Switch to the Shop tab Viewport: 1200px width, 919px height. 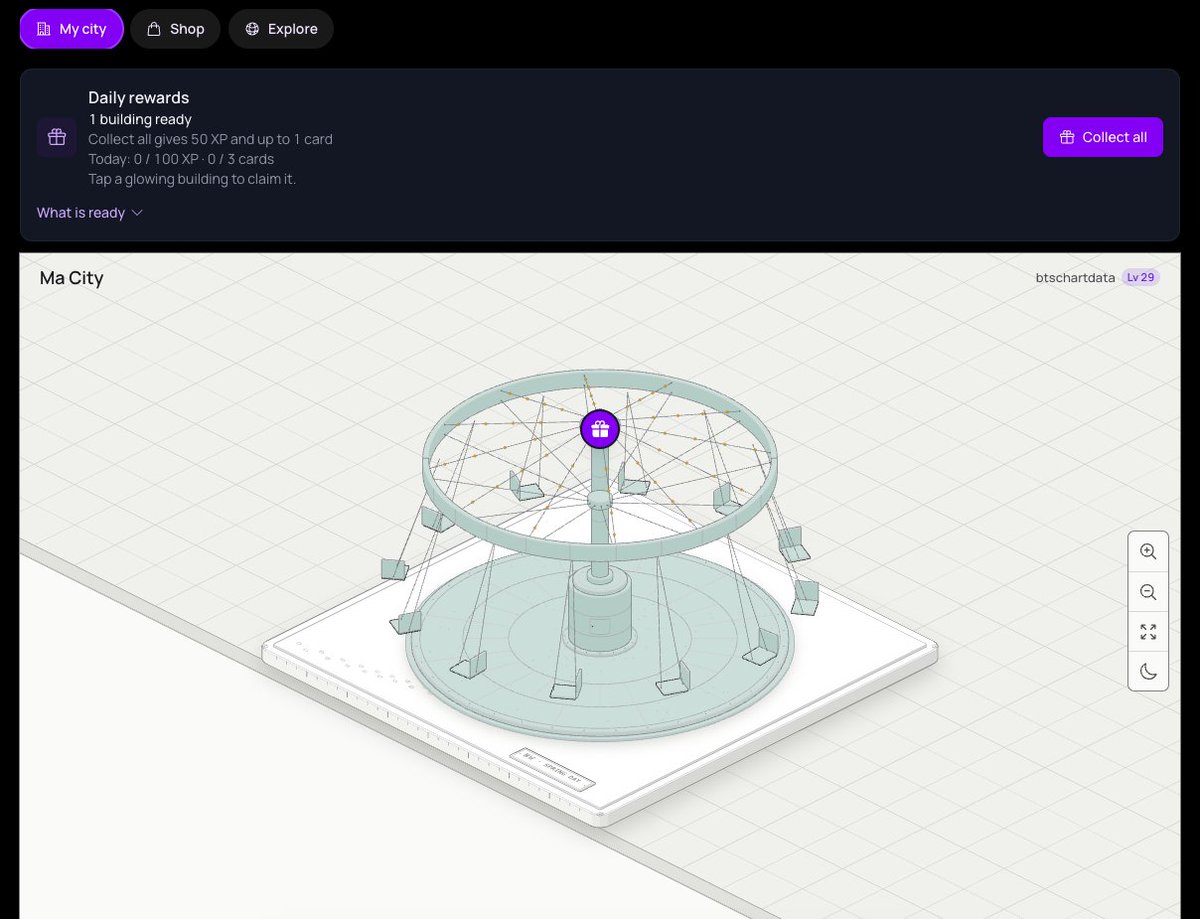(x=176, y=29)
